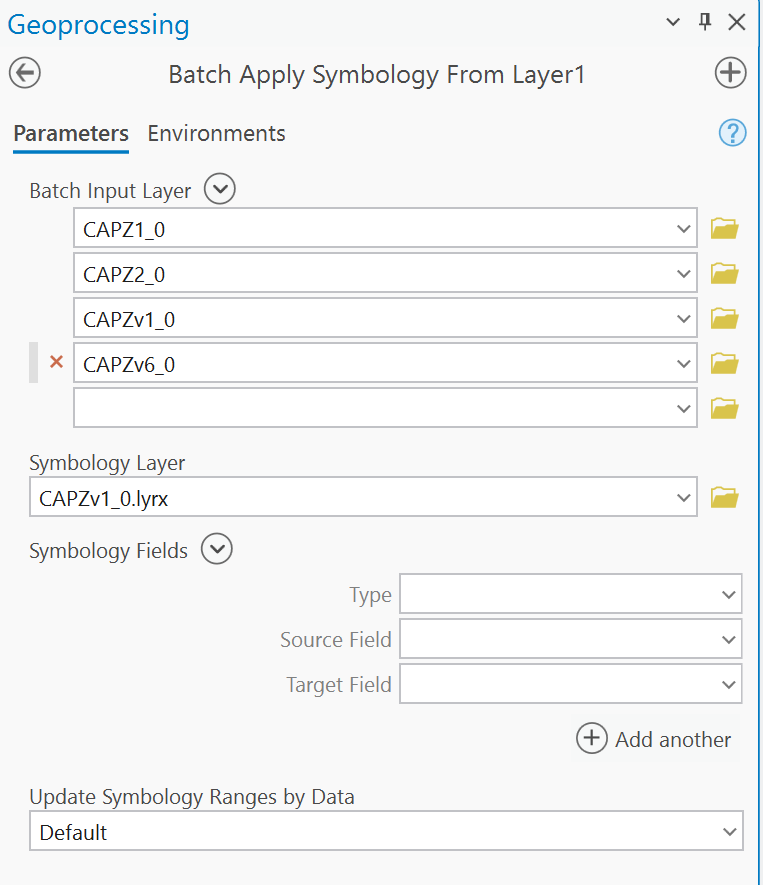Browse a file for the empty input row
The height and width of the screenshot is (885, 763).
point(724,408)
